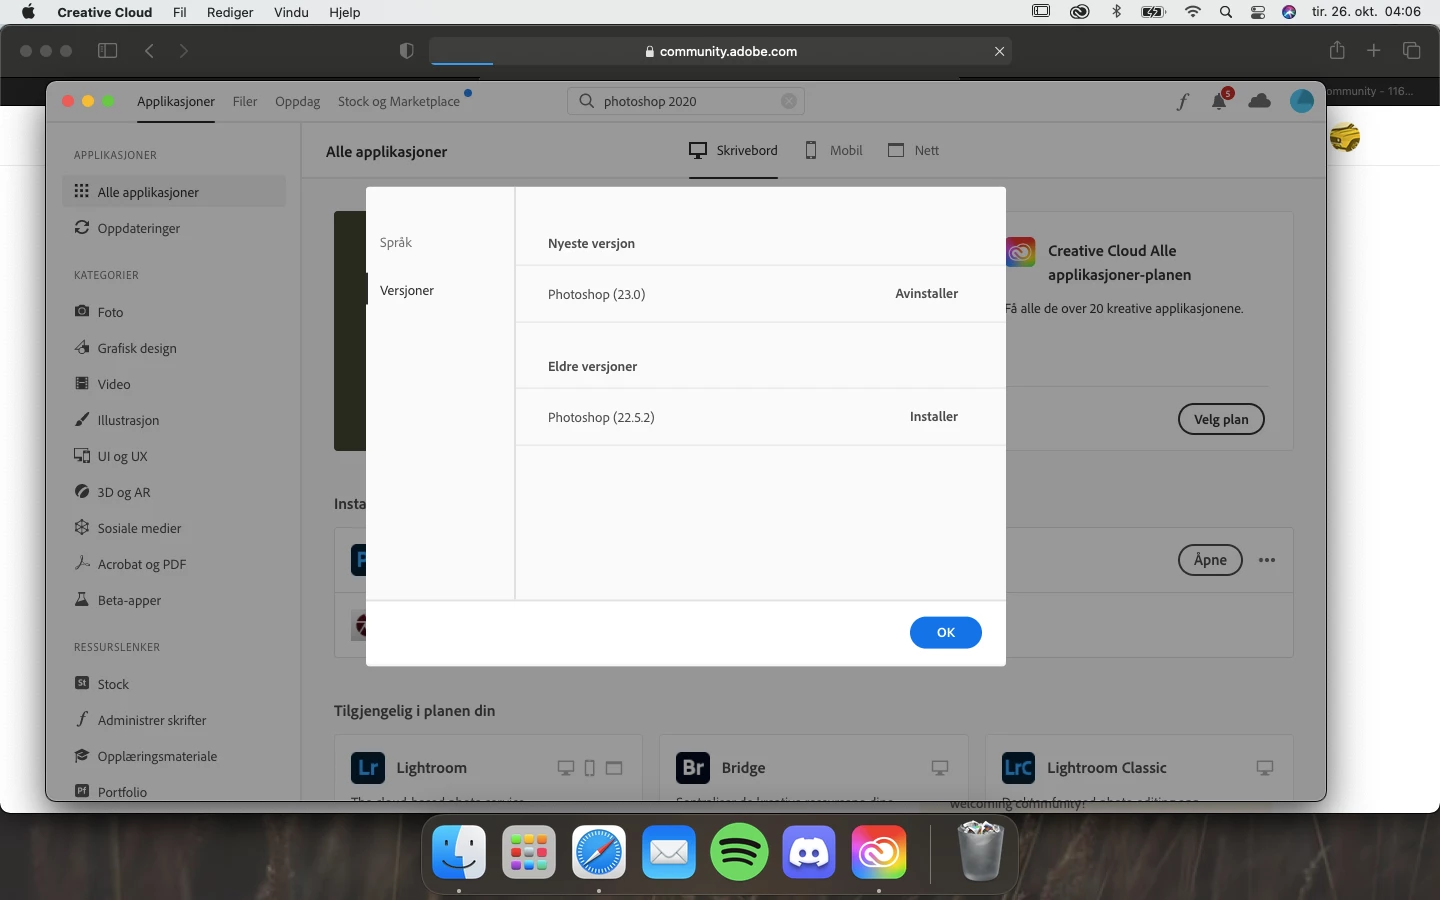Switch to Stock og Marketplace tab
This screenshot has height=900, width=1440.
point(399,101)
